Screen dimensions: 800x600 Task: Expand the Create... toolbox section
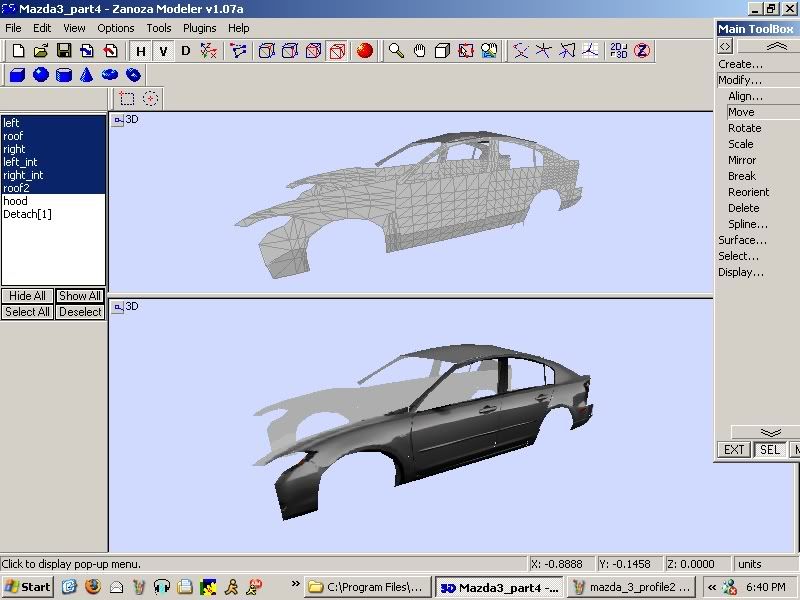[740, 64]
